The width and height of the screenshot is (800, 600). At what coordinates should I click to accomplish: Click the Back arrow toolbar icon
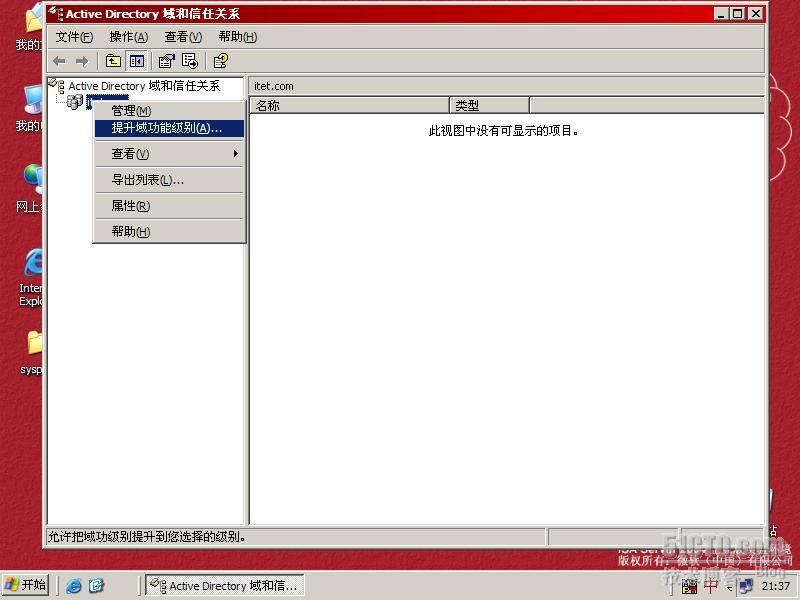point(59,61)
